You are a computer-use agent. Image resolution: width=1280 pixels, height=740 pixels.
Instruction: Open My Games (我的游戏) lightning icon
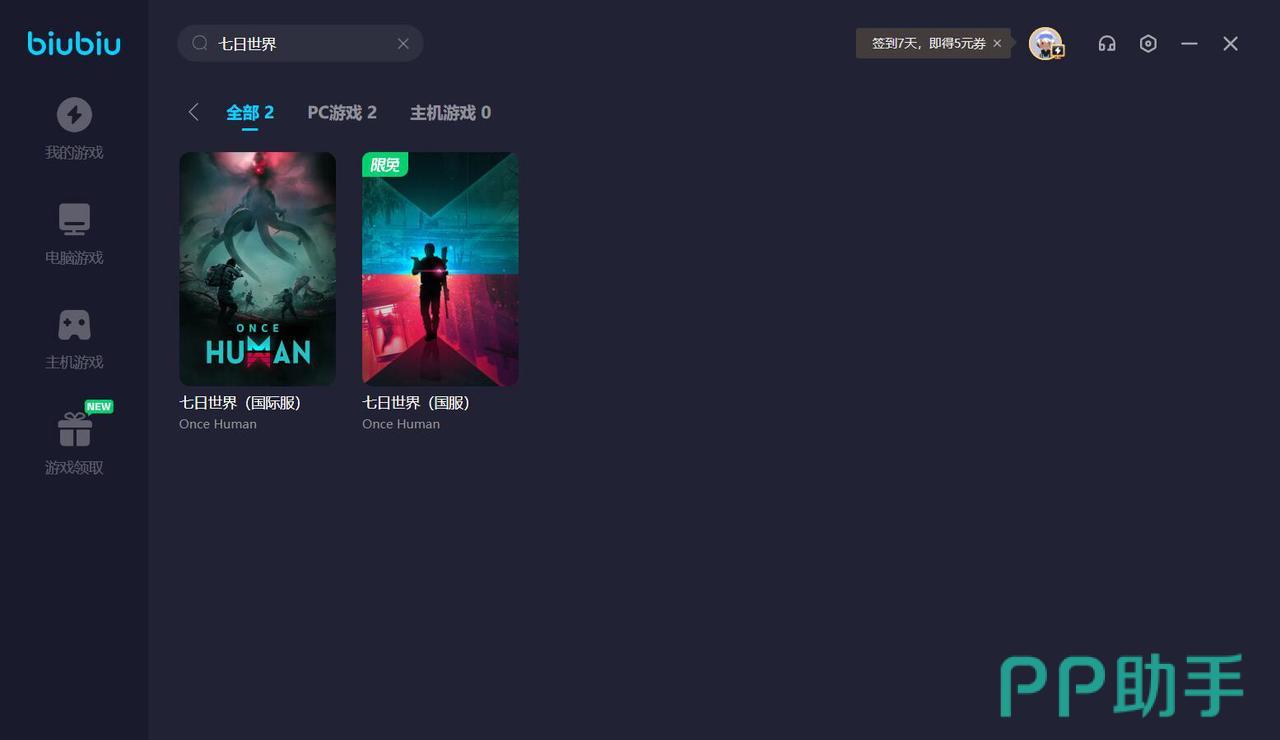(x=74, y=115)
